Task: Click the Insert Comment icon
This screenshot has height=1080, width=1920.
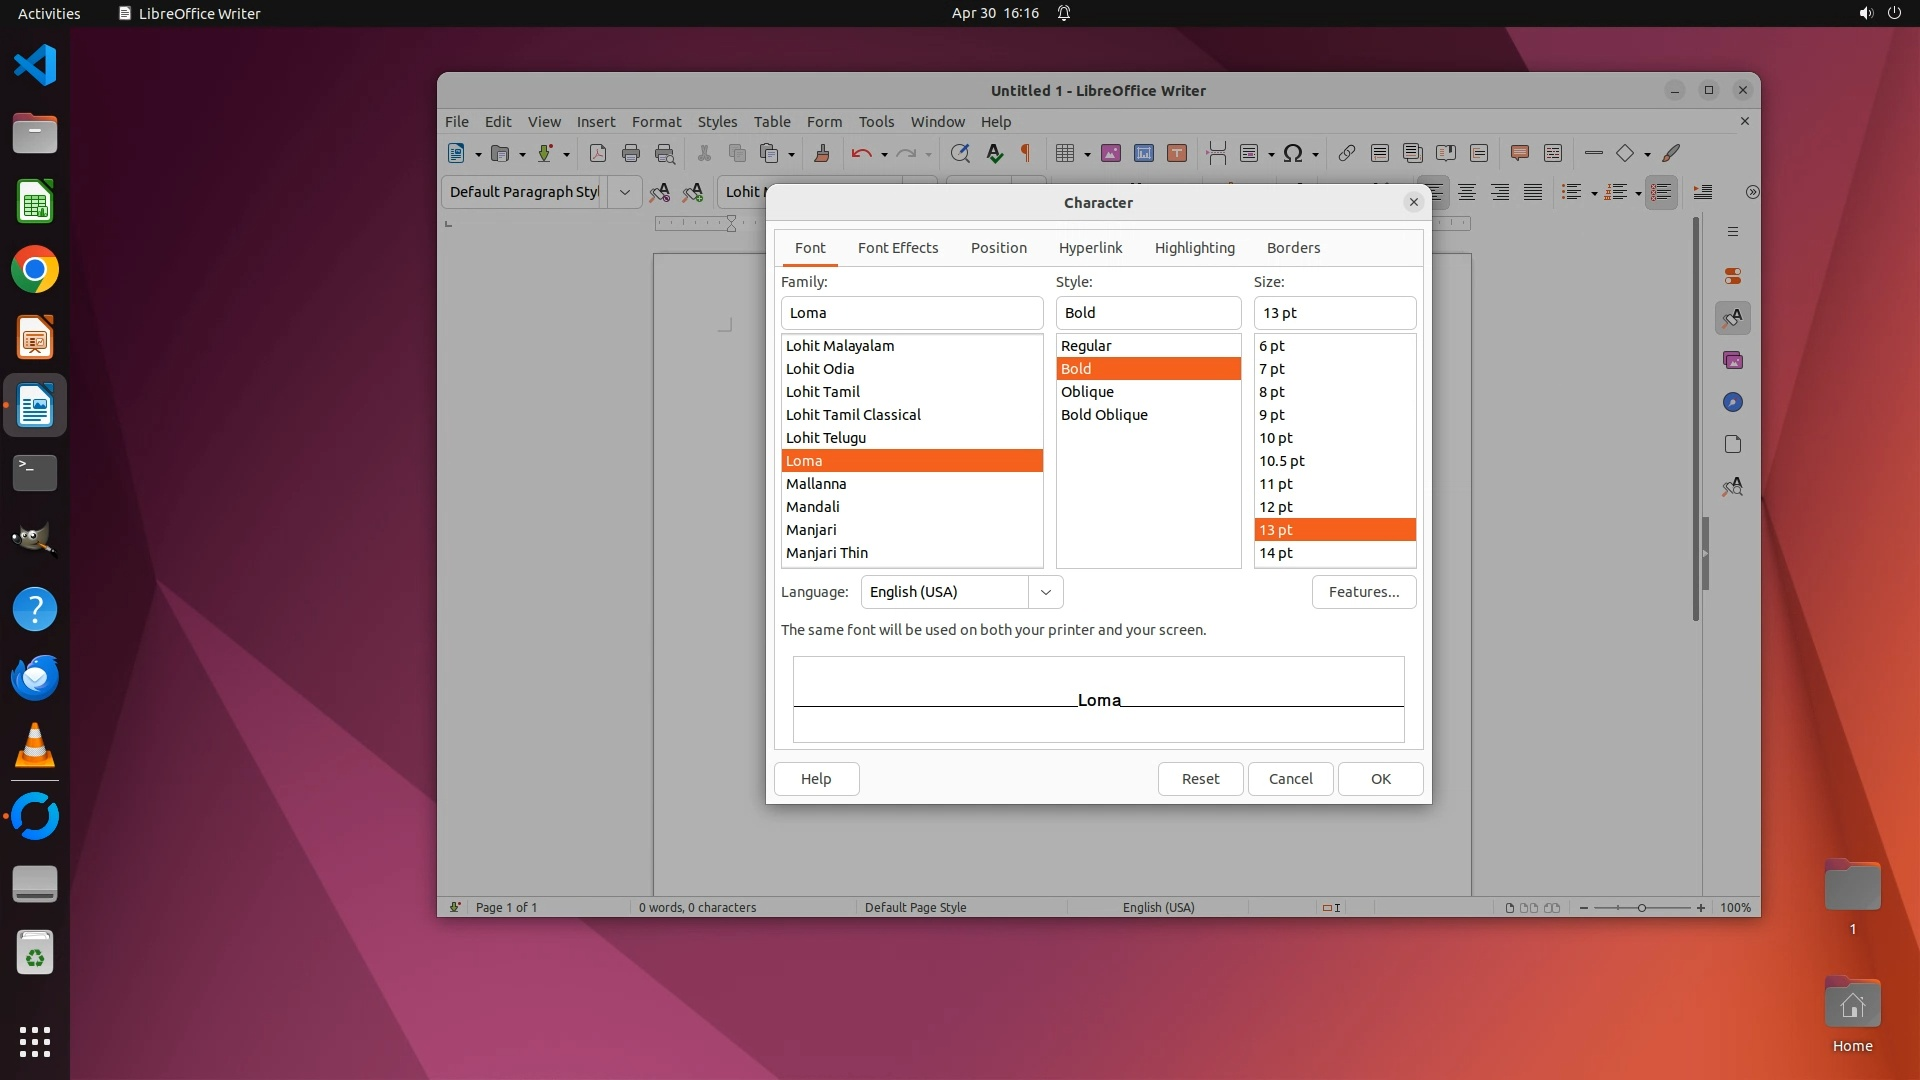Action: tap(1519, 153)
